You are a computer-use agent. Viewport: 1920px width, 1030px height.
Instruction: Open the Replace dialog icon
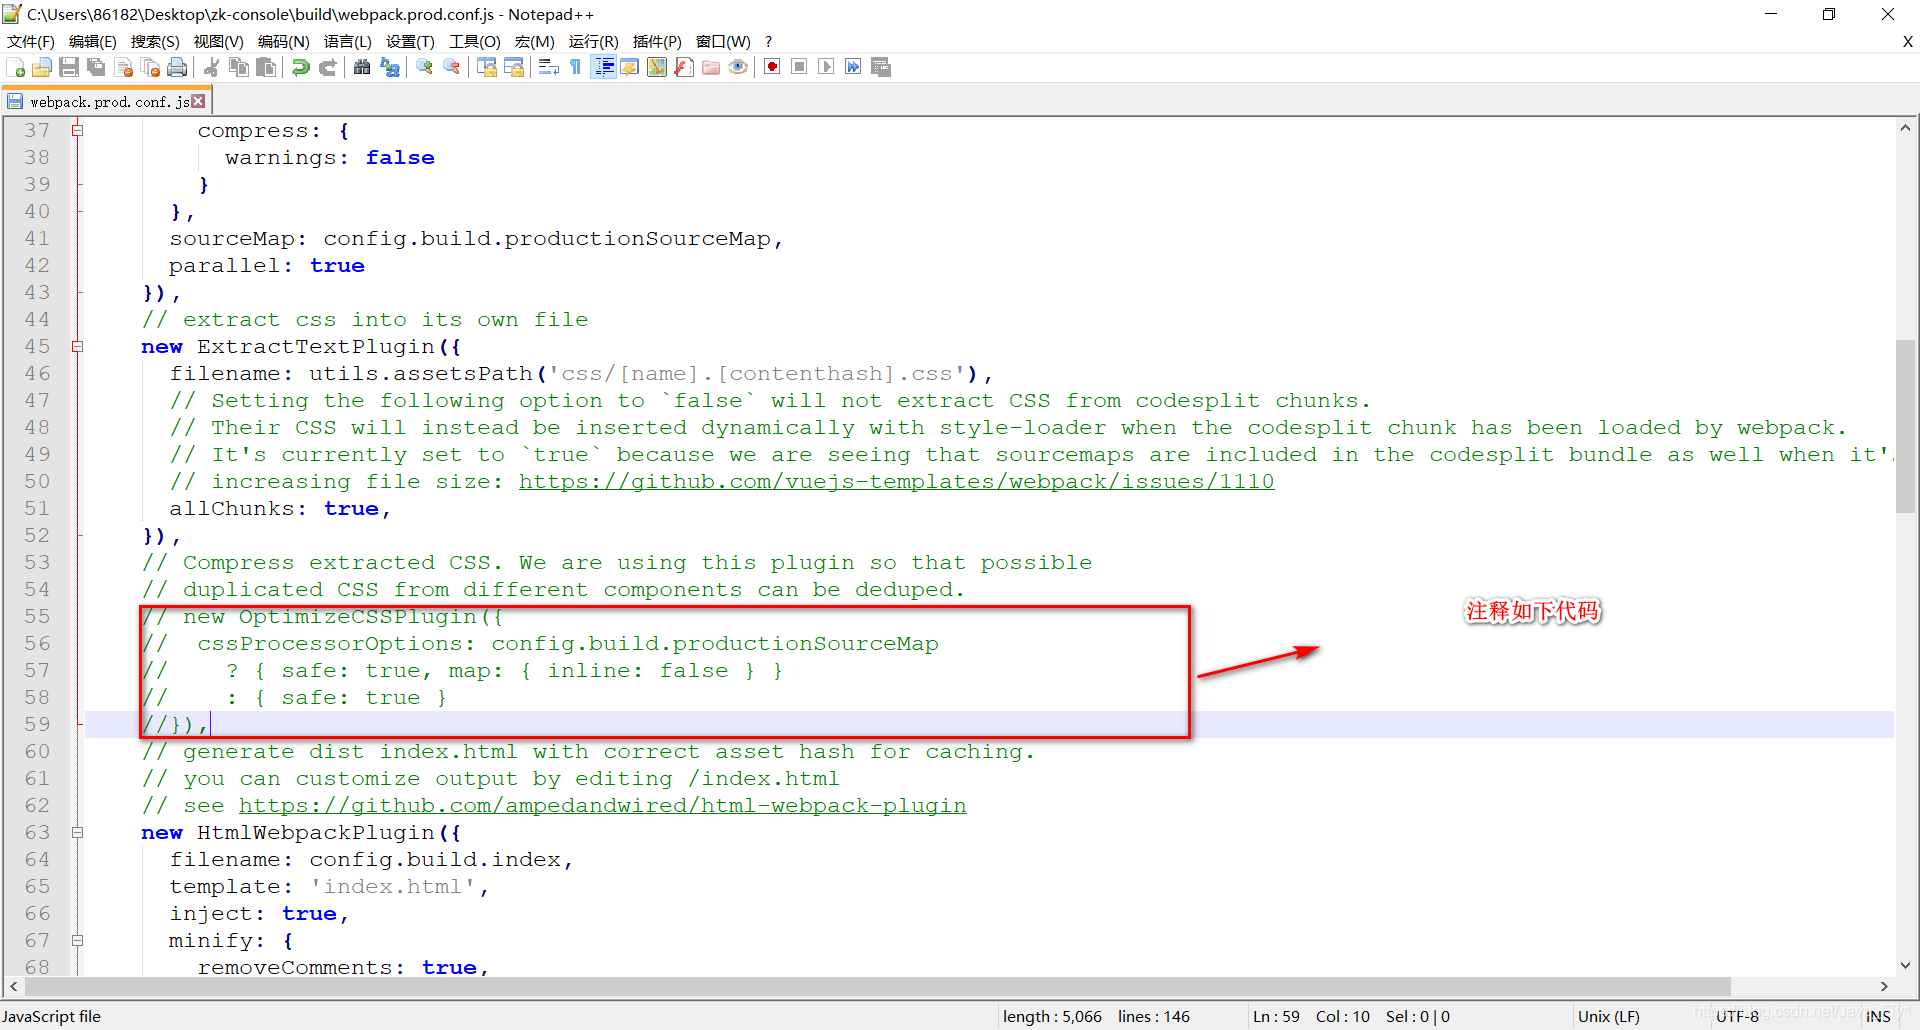tap(390, 67)
